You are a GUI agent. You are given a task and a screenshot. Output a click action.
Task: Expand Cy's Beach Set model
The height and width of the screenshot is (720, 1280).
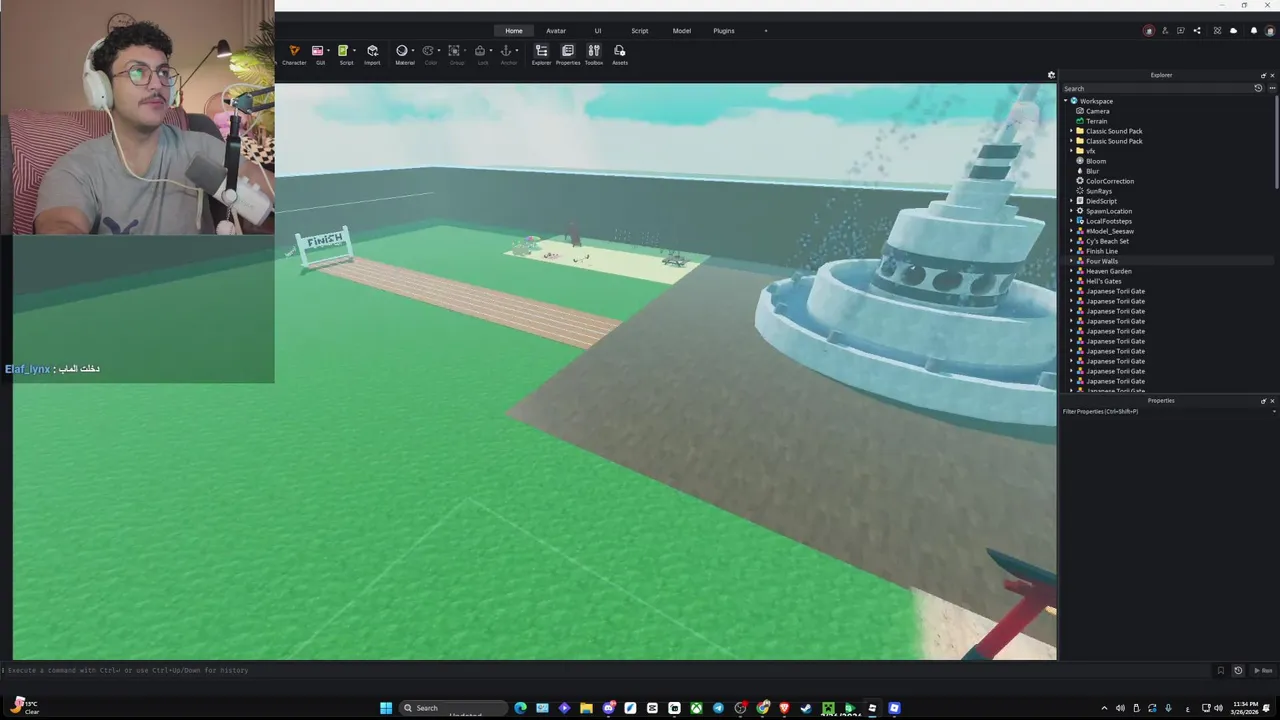point(1072,241)
